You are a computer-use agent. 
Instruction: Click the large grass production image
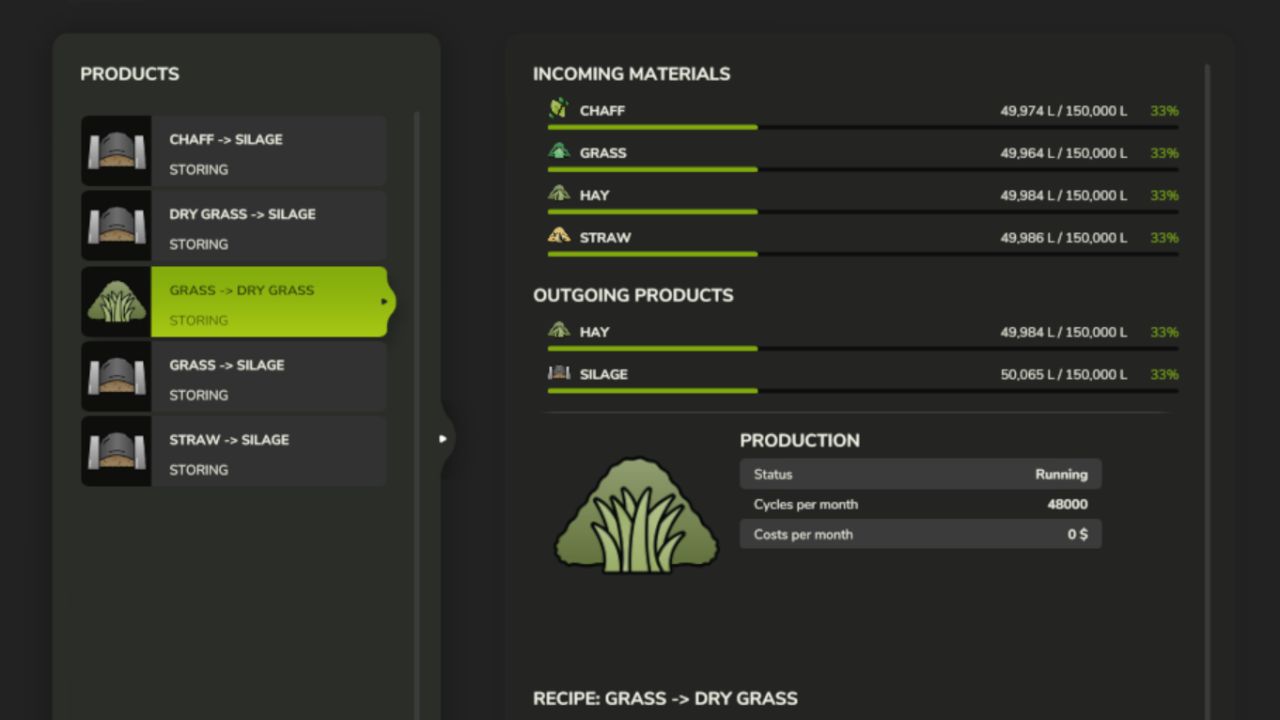(x=636, y=516)
